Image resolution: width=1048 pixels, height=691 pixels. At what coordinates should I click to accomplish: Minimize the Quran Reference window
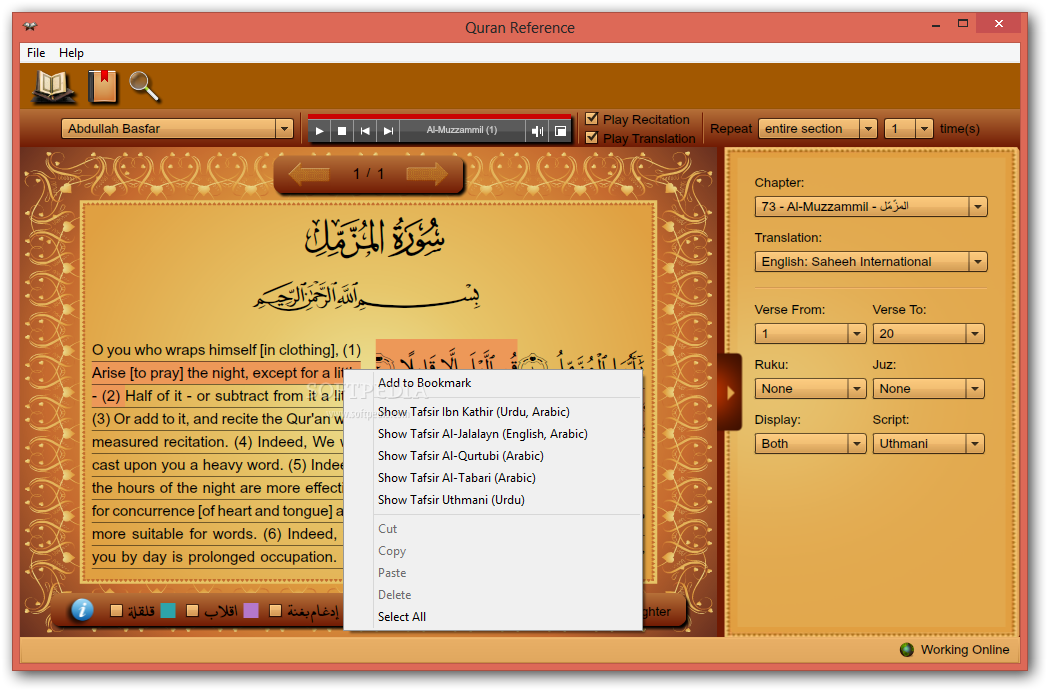point(936,25)
